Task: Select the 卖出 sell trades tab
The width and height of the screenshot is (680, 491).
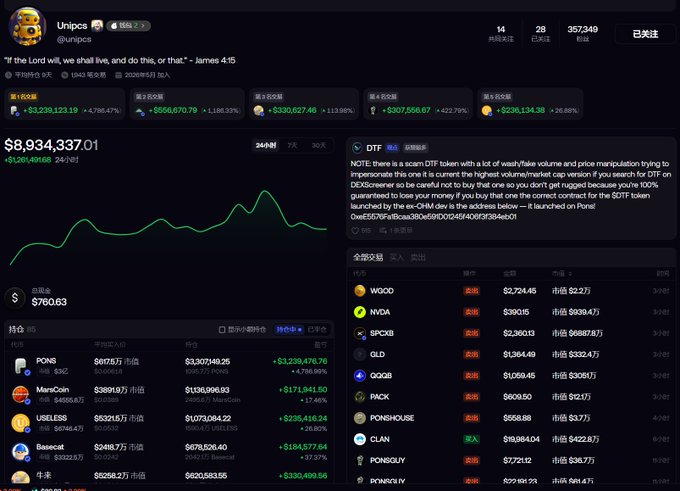Action: point(418,257)
